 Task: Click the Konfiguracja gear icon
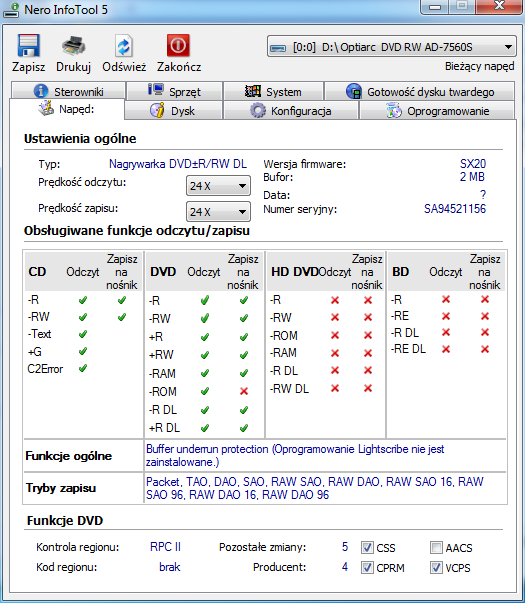click(x=258, y=110)
